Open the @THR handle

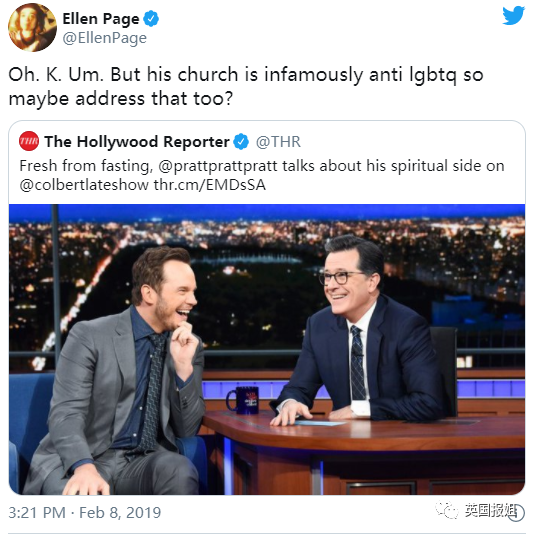(278, 142)
